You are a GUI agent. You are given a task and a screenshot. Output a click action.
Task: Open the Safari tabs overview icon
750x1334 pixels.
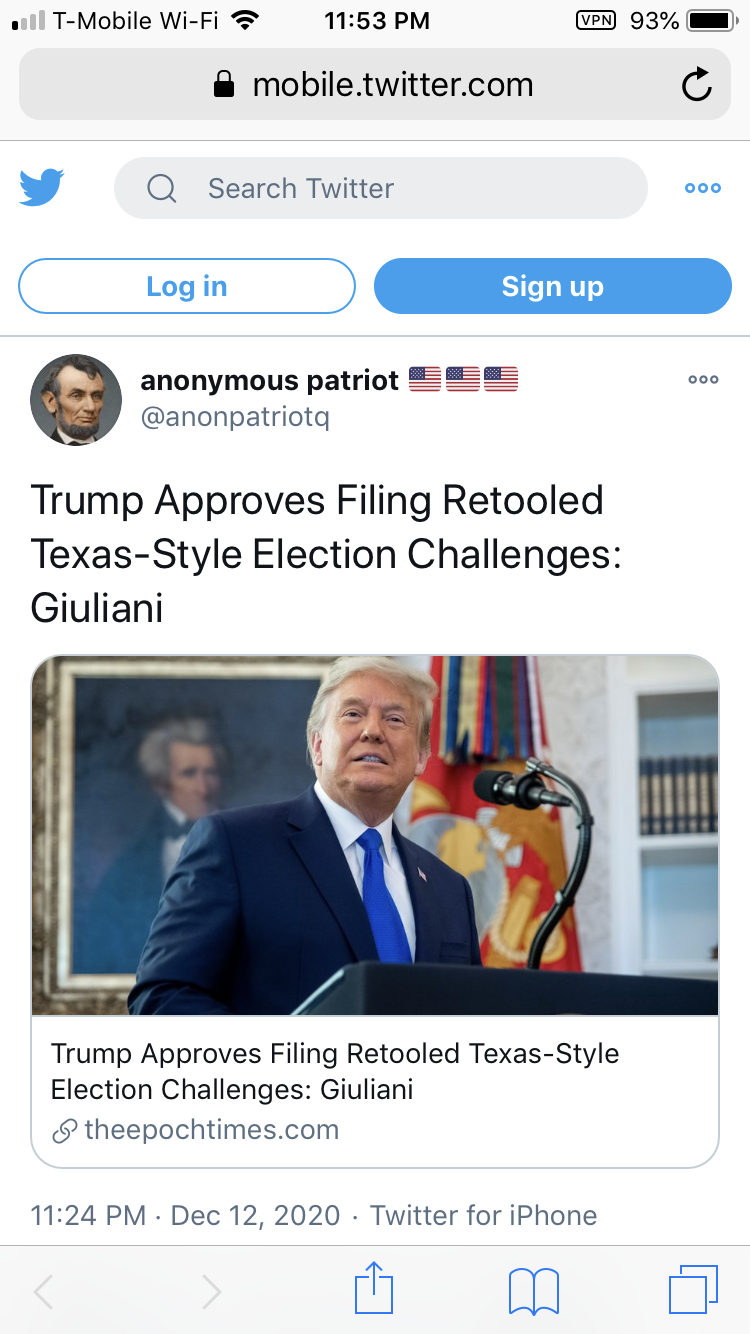click(693, 1289)
